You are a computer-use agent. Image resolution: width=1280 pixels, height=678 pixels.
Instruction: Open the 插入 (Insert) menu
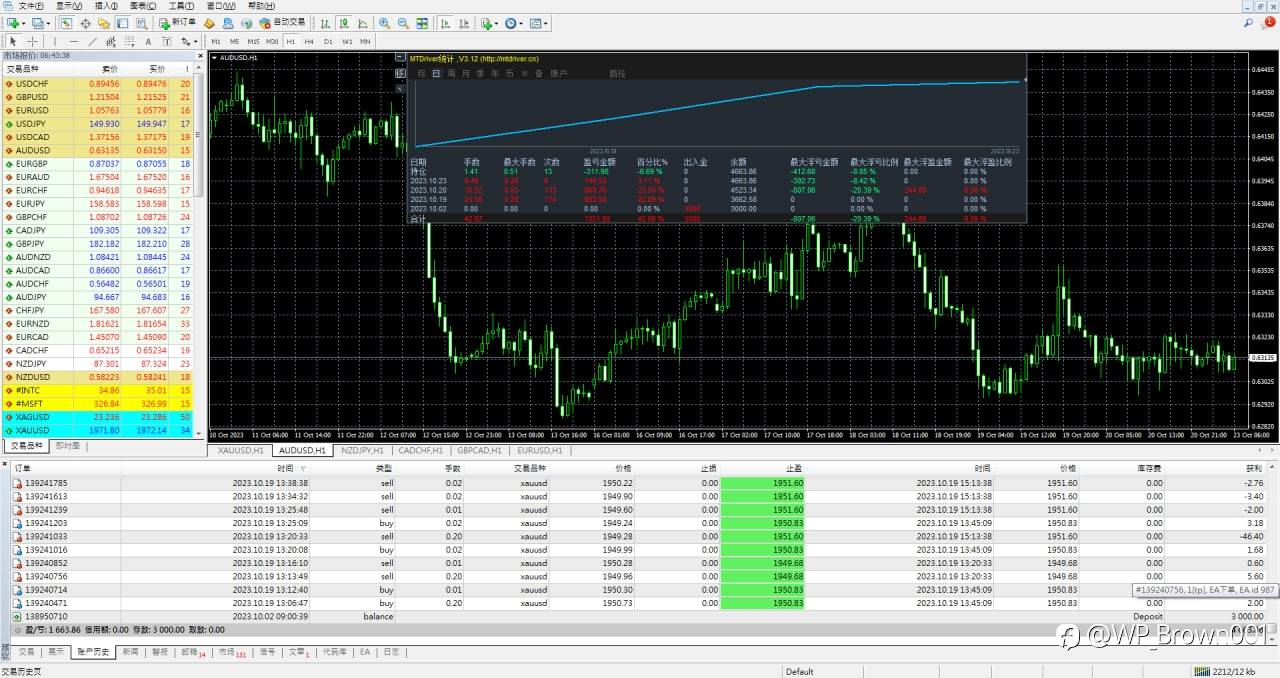104,6
